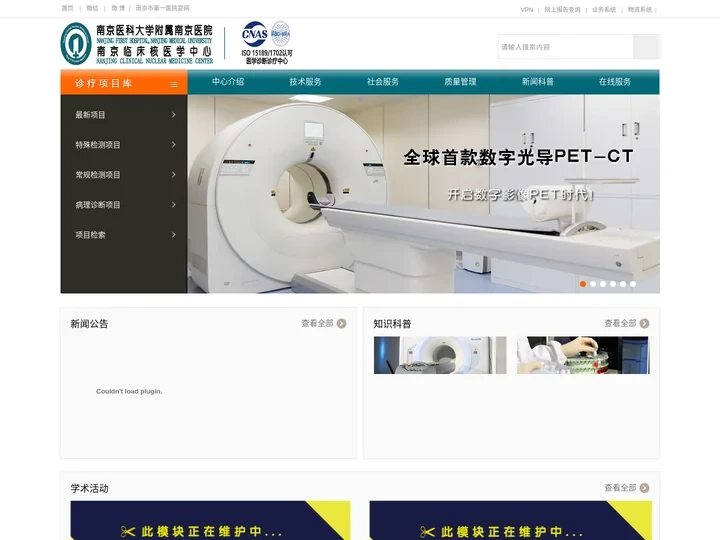Open the 质量管理 menu
This screenshot has width=720, height=540.
pos(460,82)
